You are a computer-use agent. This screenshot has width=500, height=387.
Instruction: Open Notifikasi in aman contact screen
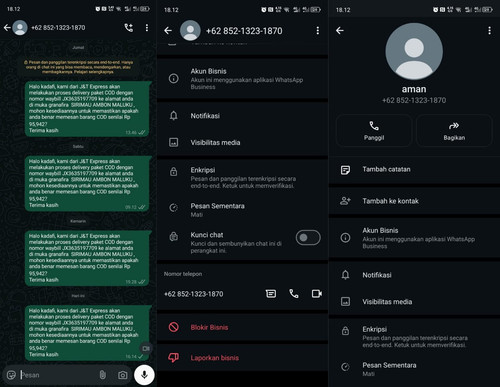(x=414, y=275)
